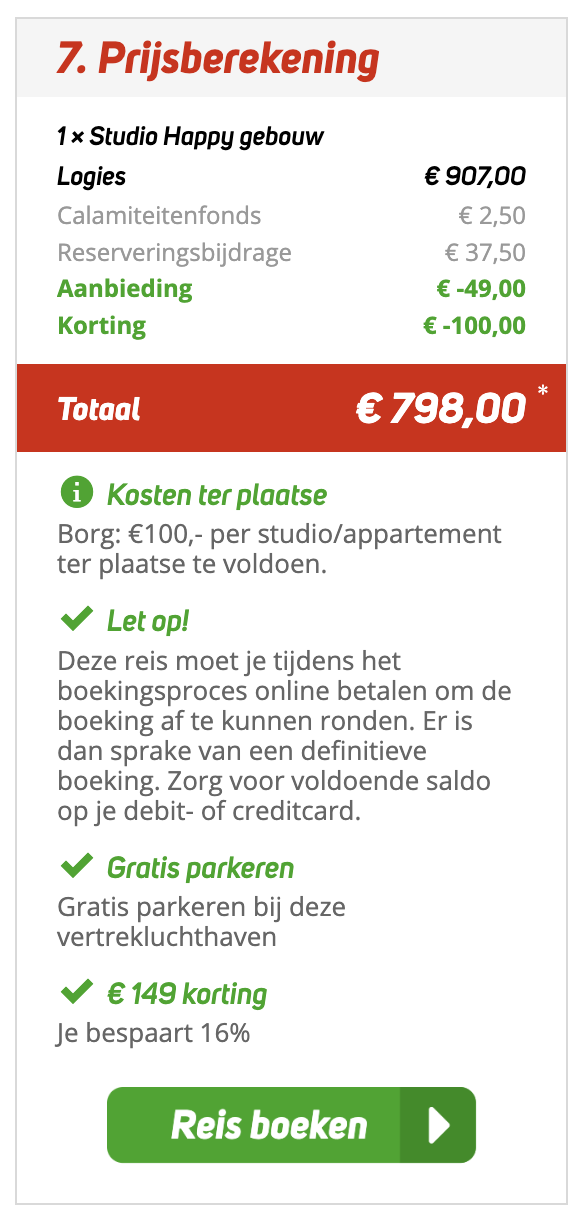This screenshot has width=580, height=1218.
Task: Click the Kosten ter plaatse heading
Action: coord(217,494)
